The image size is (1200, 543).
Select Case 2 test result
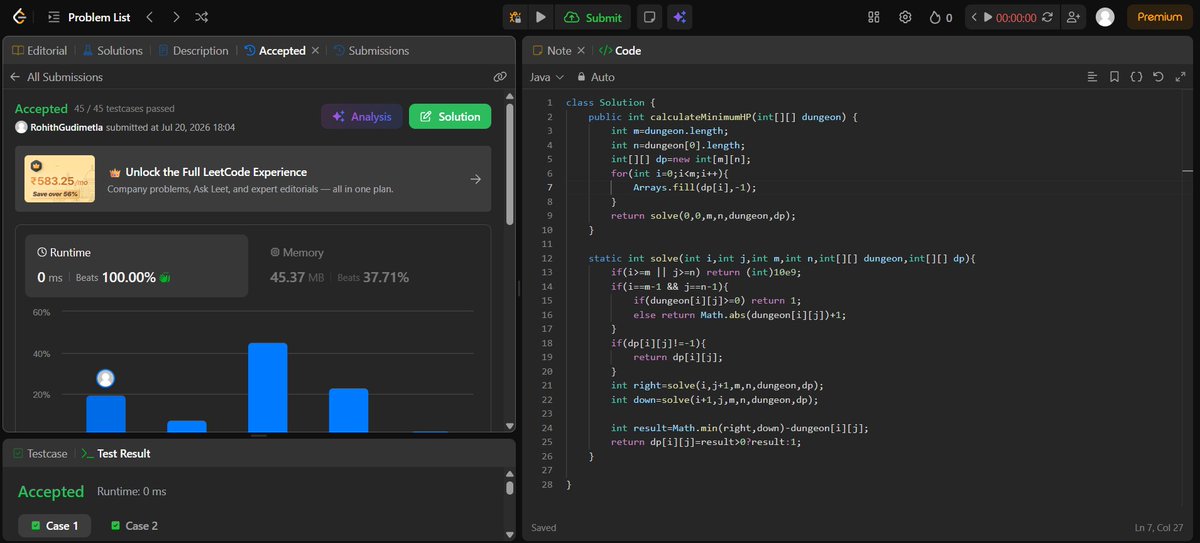tap(134, 525)
